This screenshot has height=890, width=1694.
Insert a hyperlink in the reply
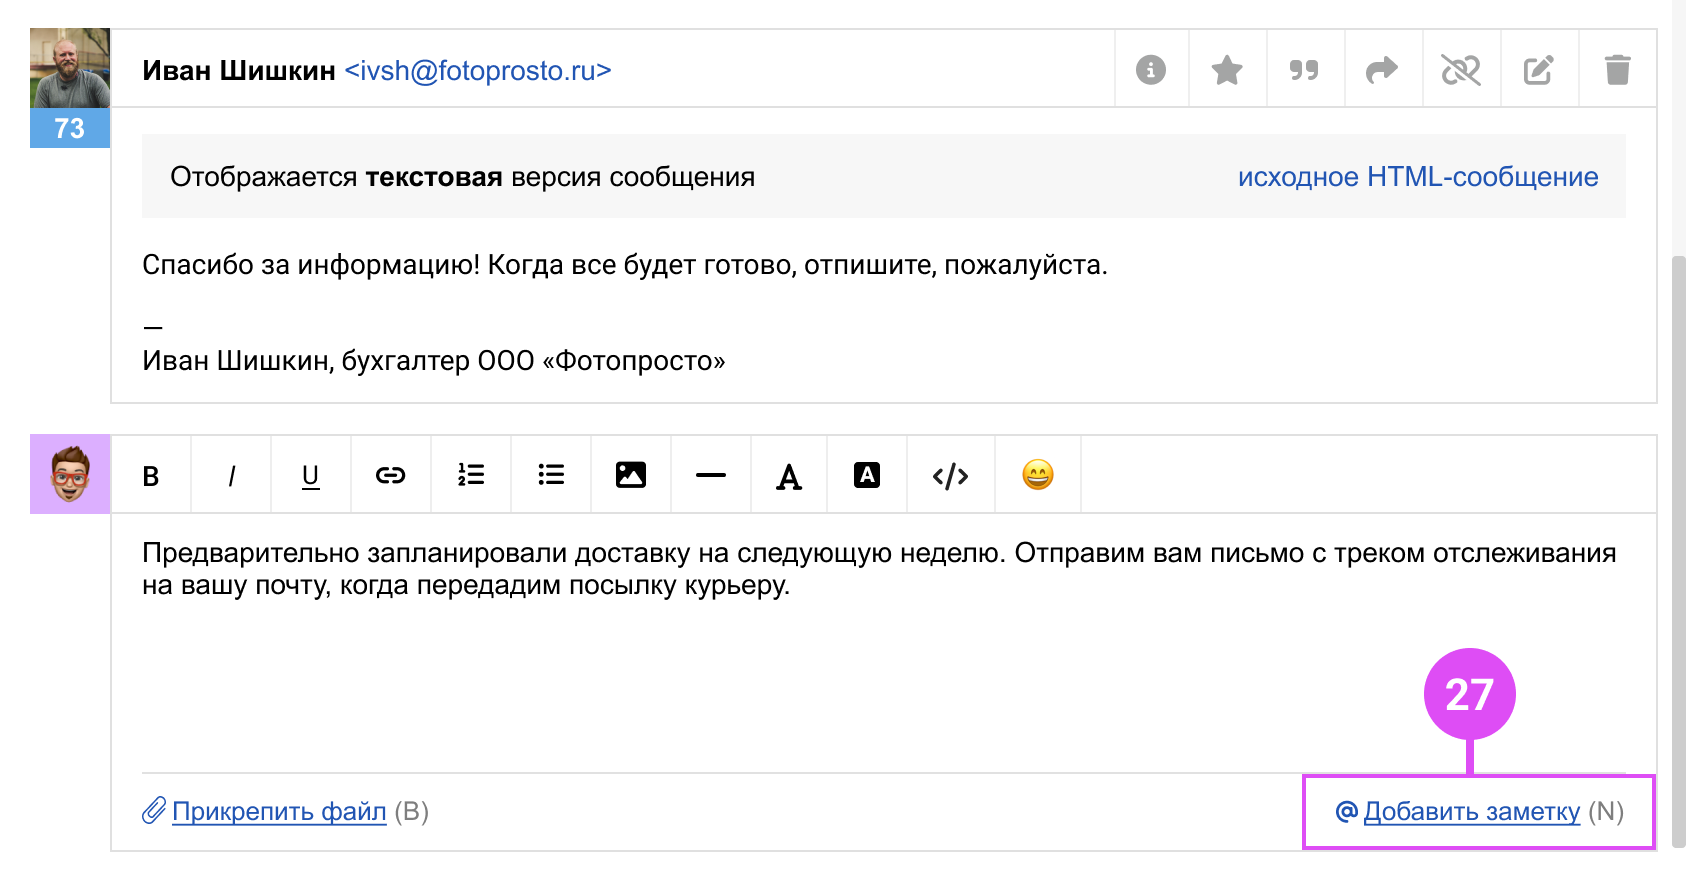click(390, 475)
